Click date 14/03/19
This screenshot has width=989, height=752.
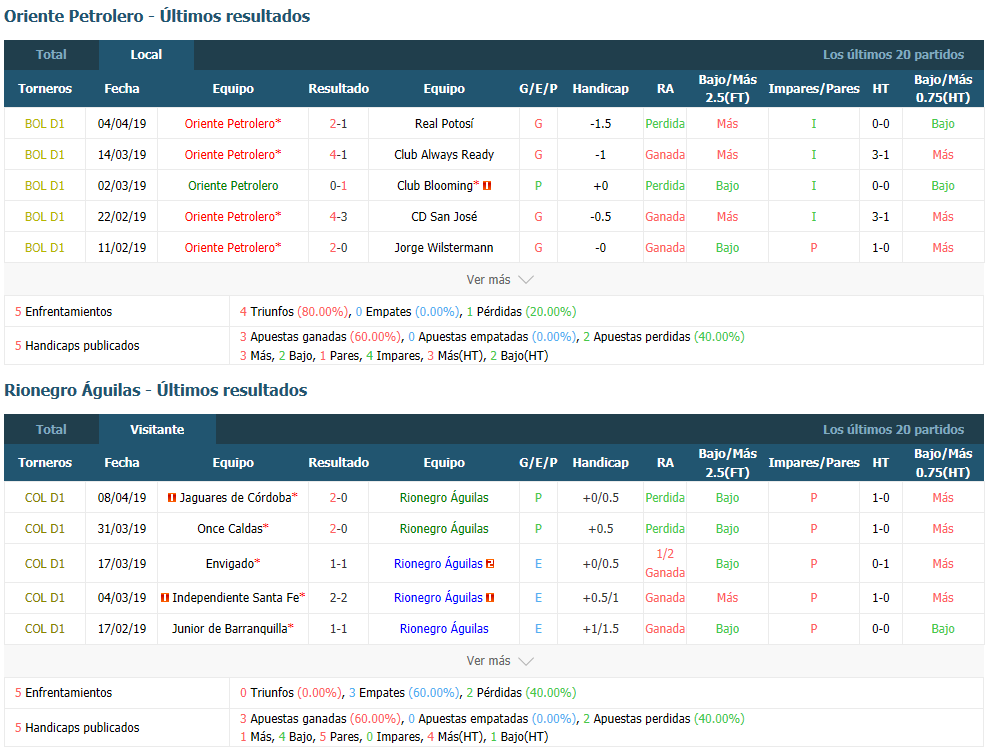122,155
